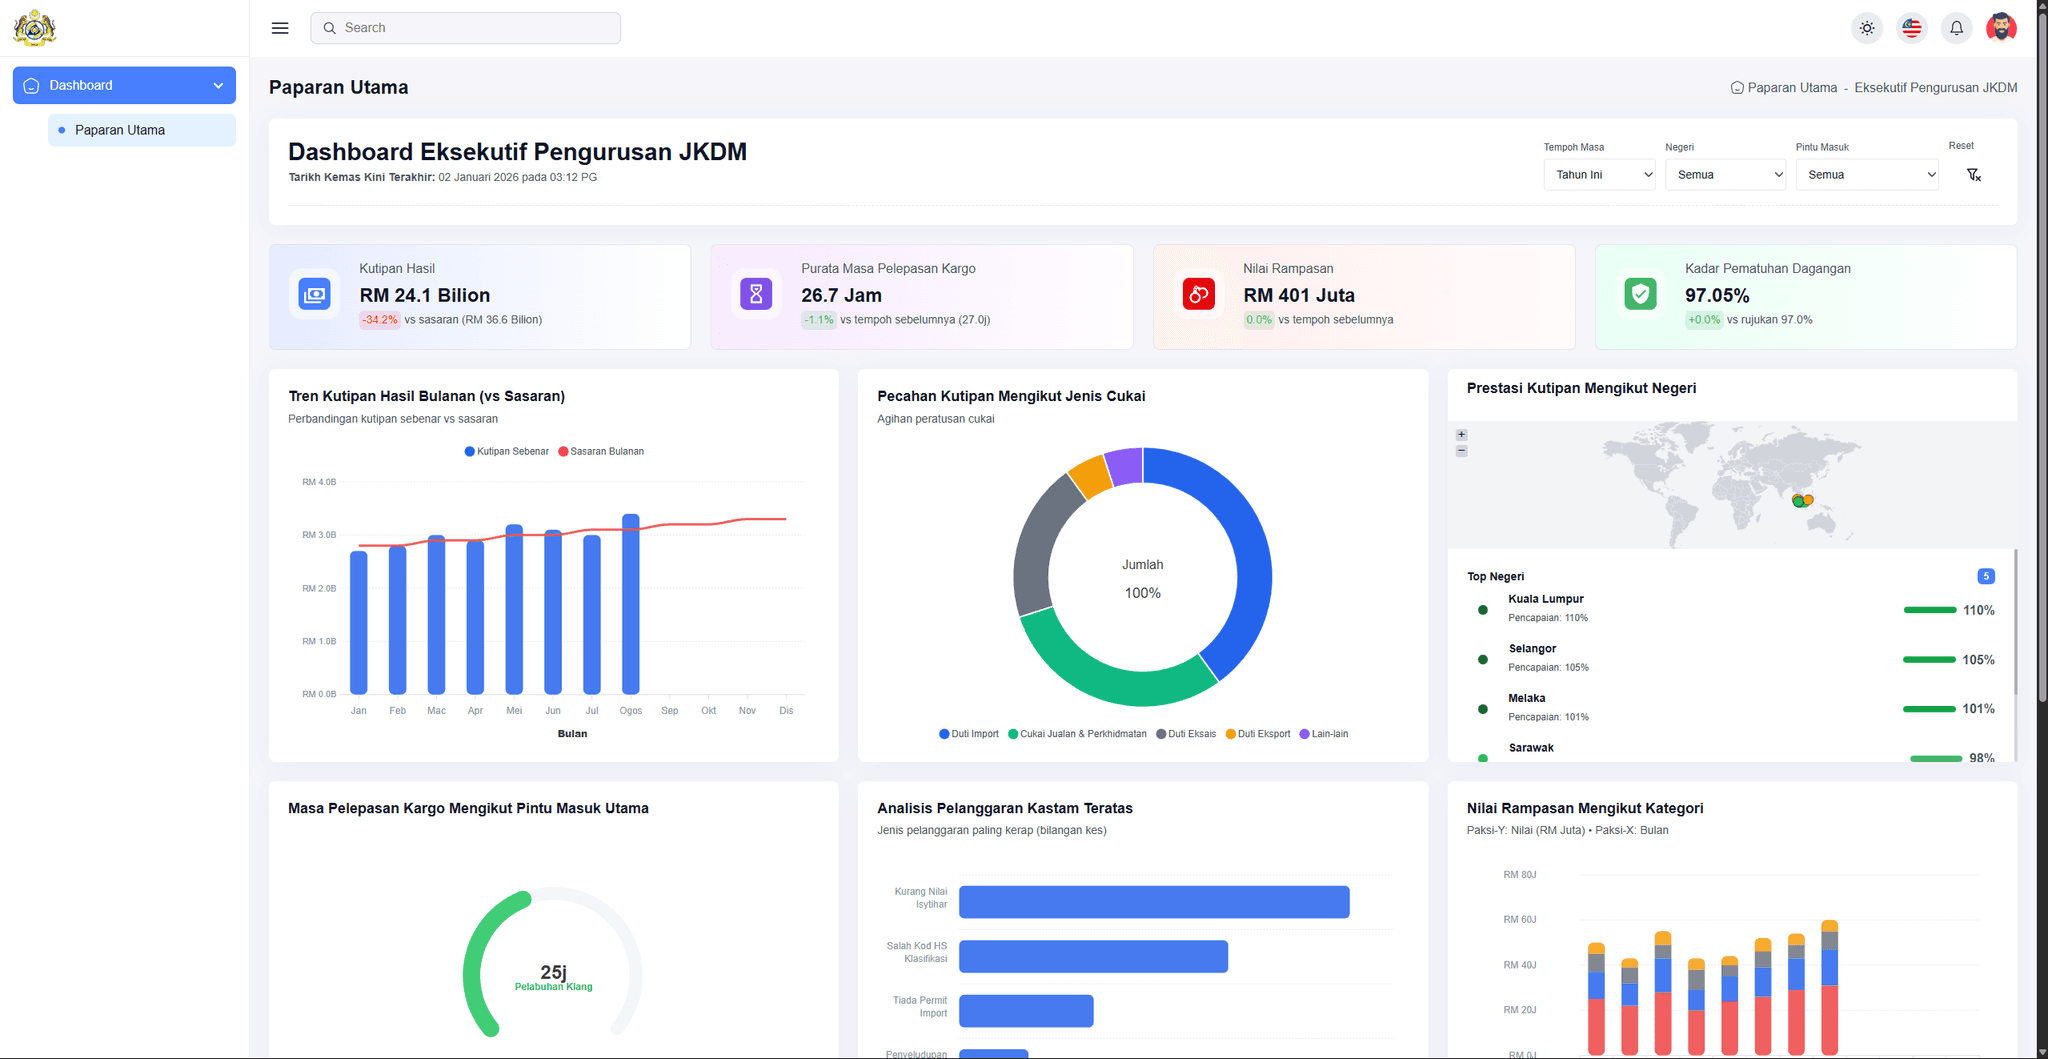This screenshot has width=2048, height=1059.
Task: Click the Kutipan Hasil card wallet icon
Action: (314, 294)
